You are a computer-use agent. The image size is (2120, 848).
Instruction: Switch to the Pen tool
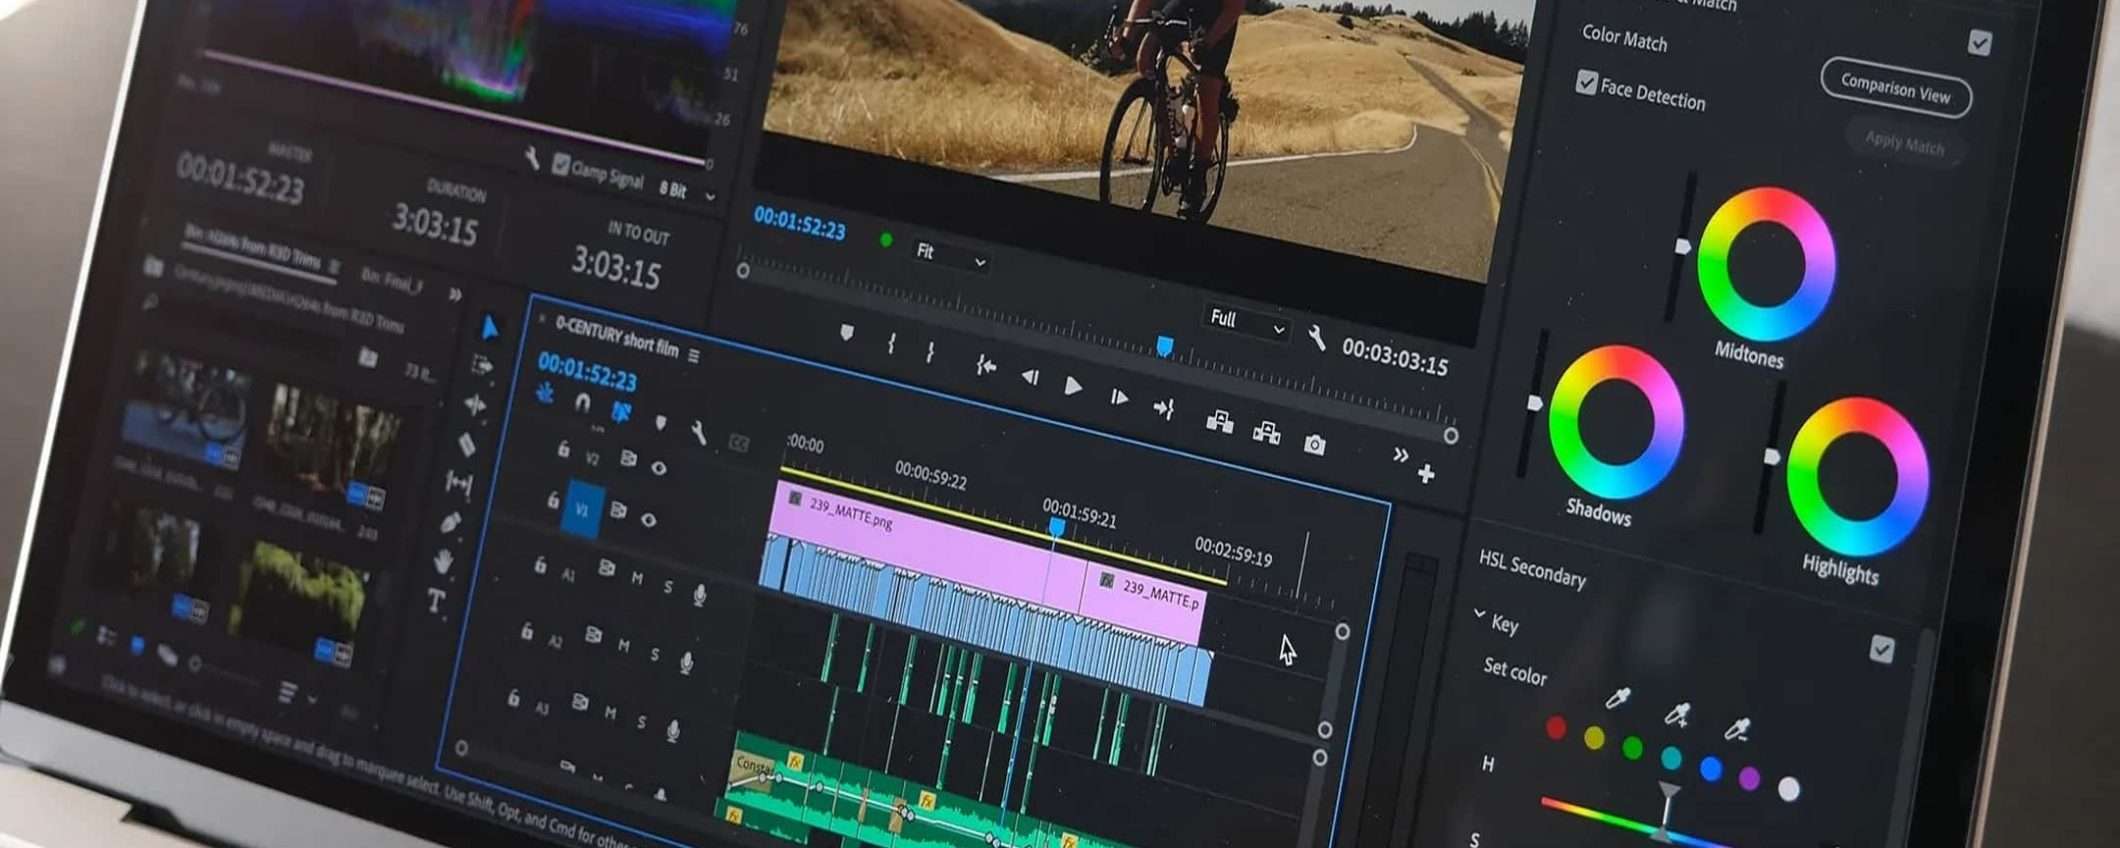451,522
